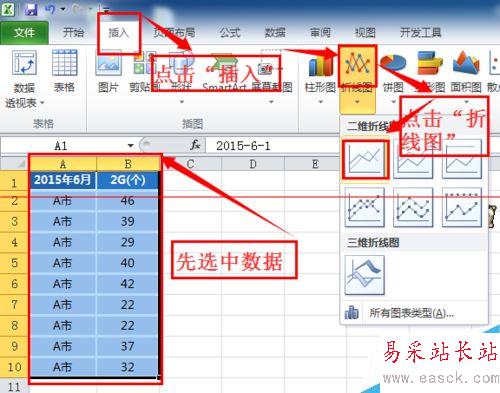Select row 10 header

coord(14,367)
